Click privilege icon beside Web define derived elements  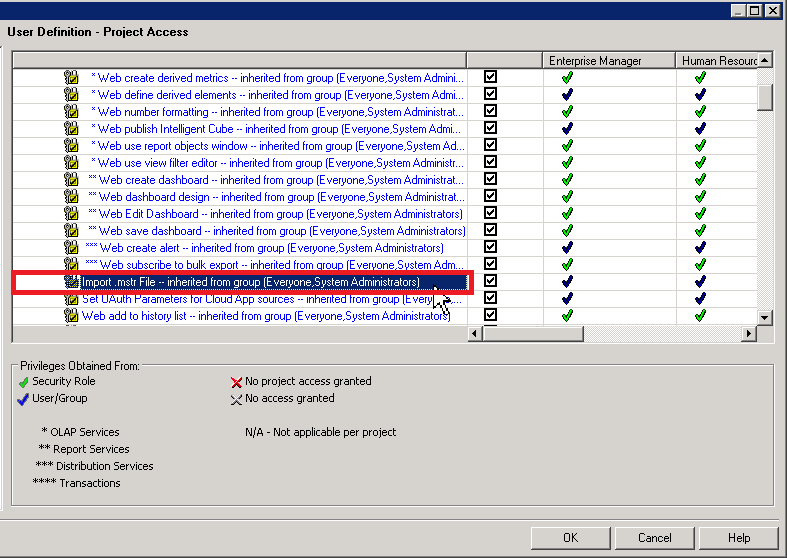click(x=71, y=94)
